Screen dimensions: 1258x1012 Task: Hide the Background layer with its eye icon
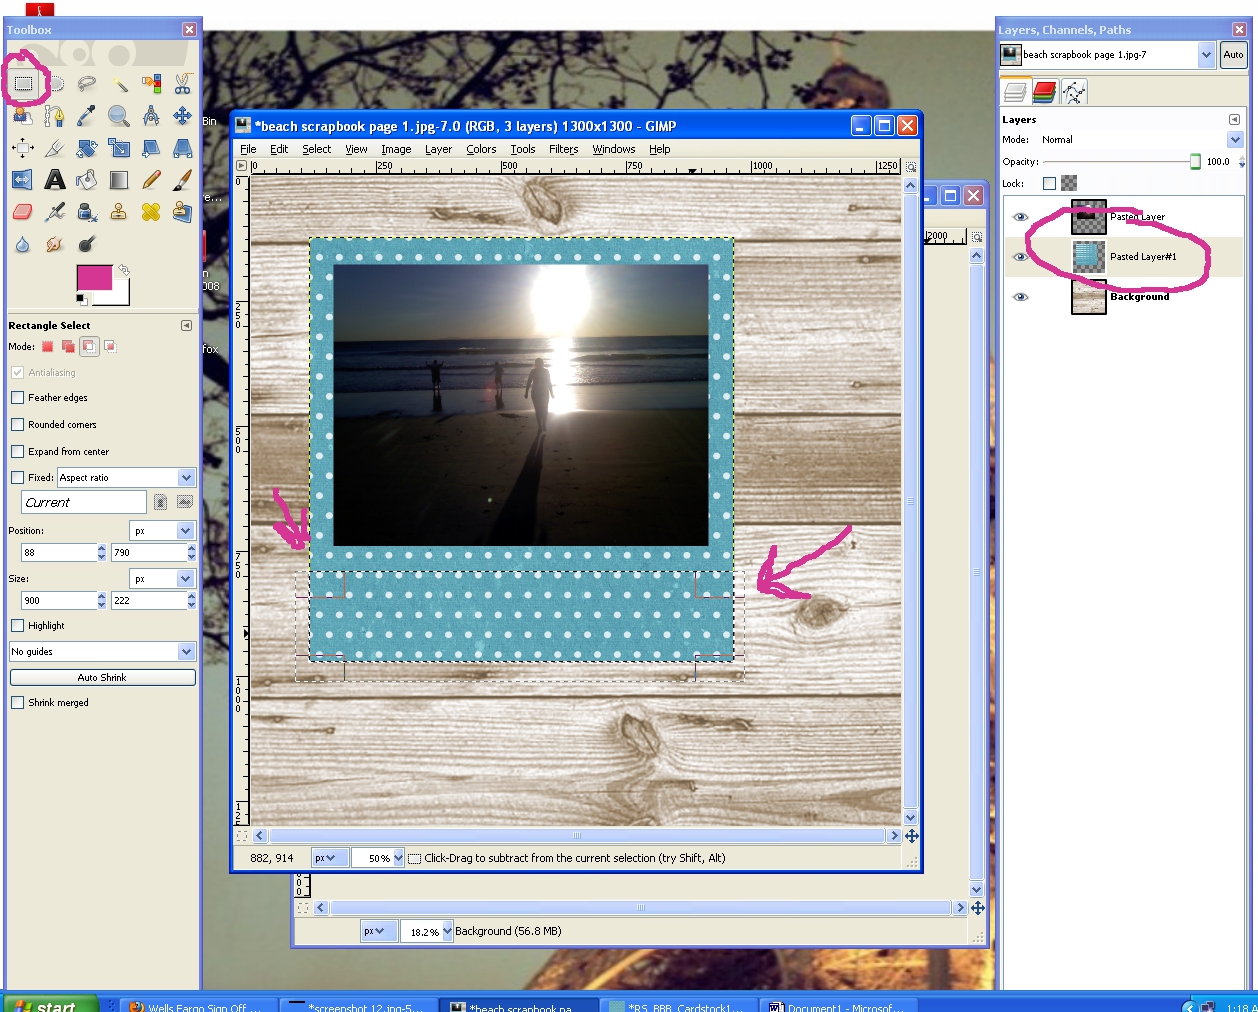point(1020,297)
